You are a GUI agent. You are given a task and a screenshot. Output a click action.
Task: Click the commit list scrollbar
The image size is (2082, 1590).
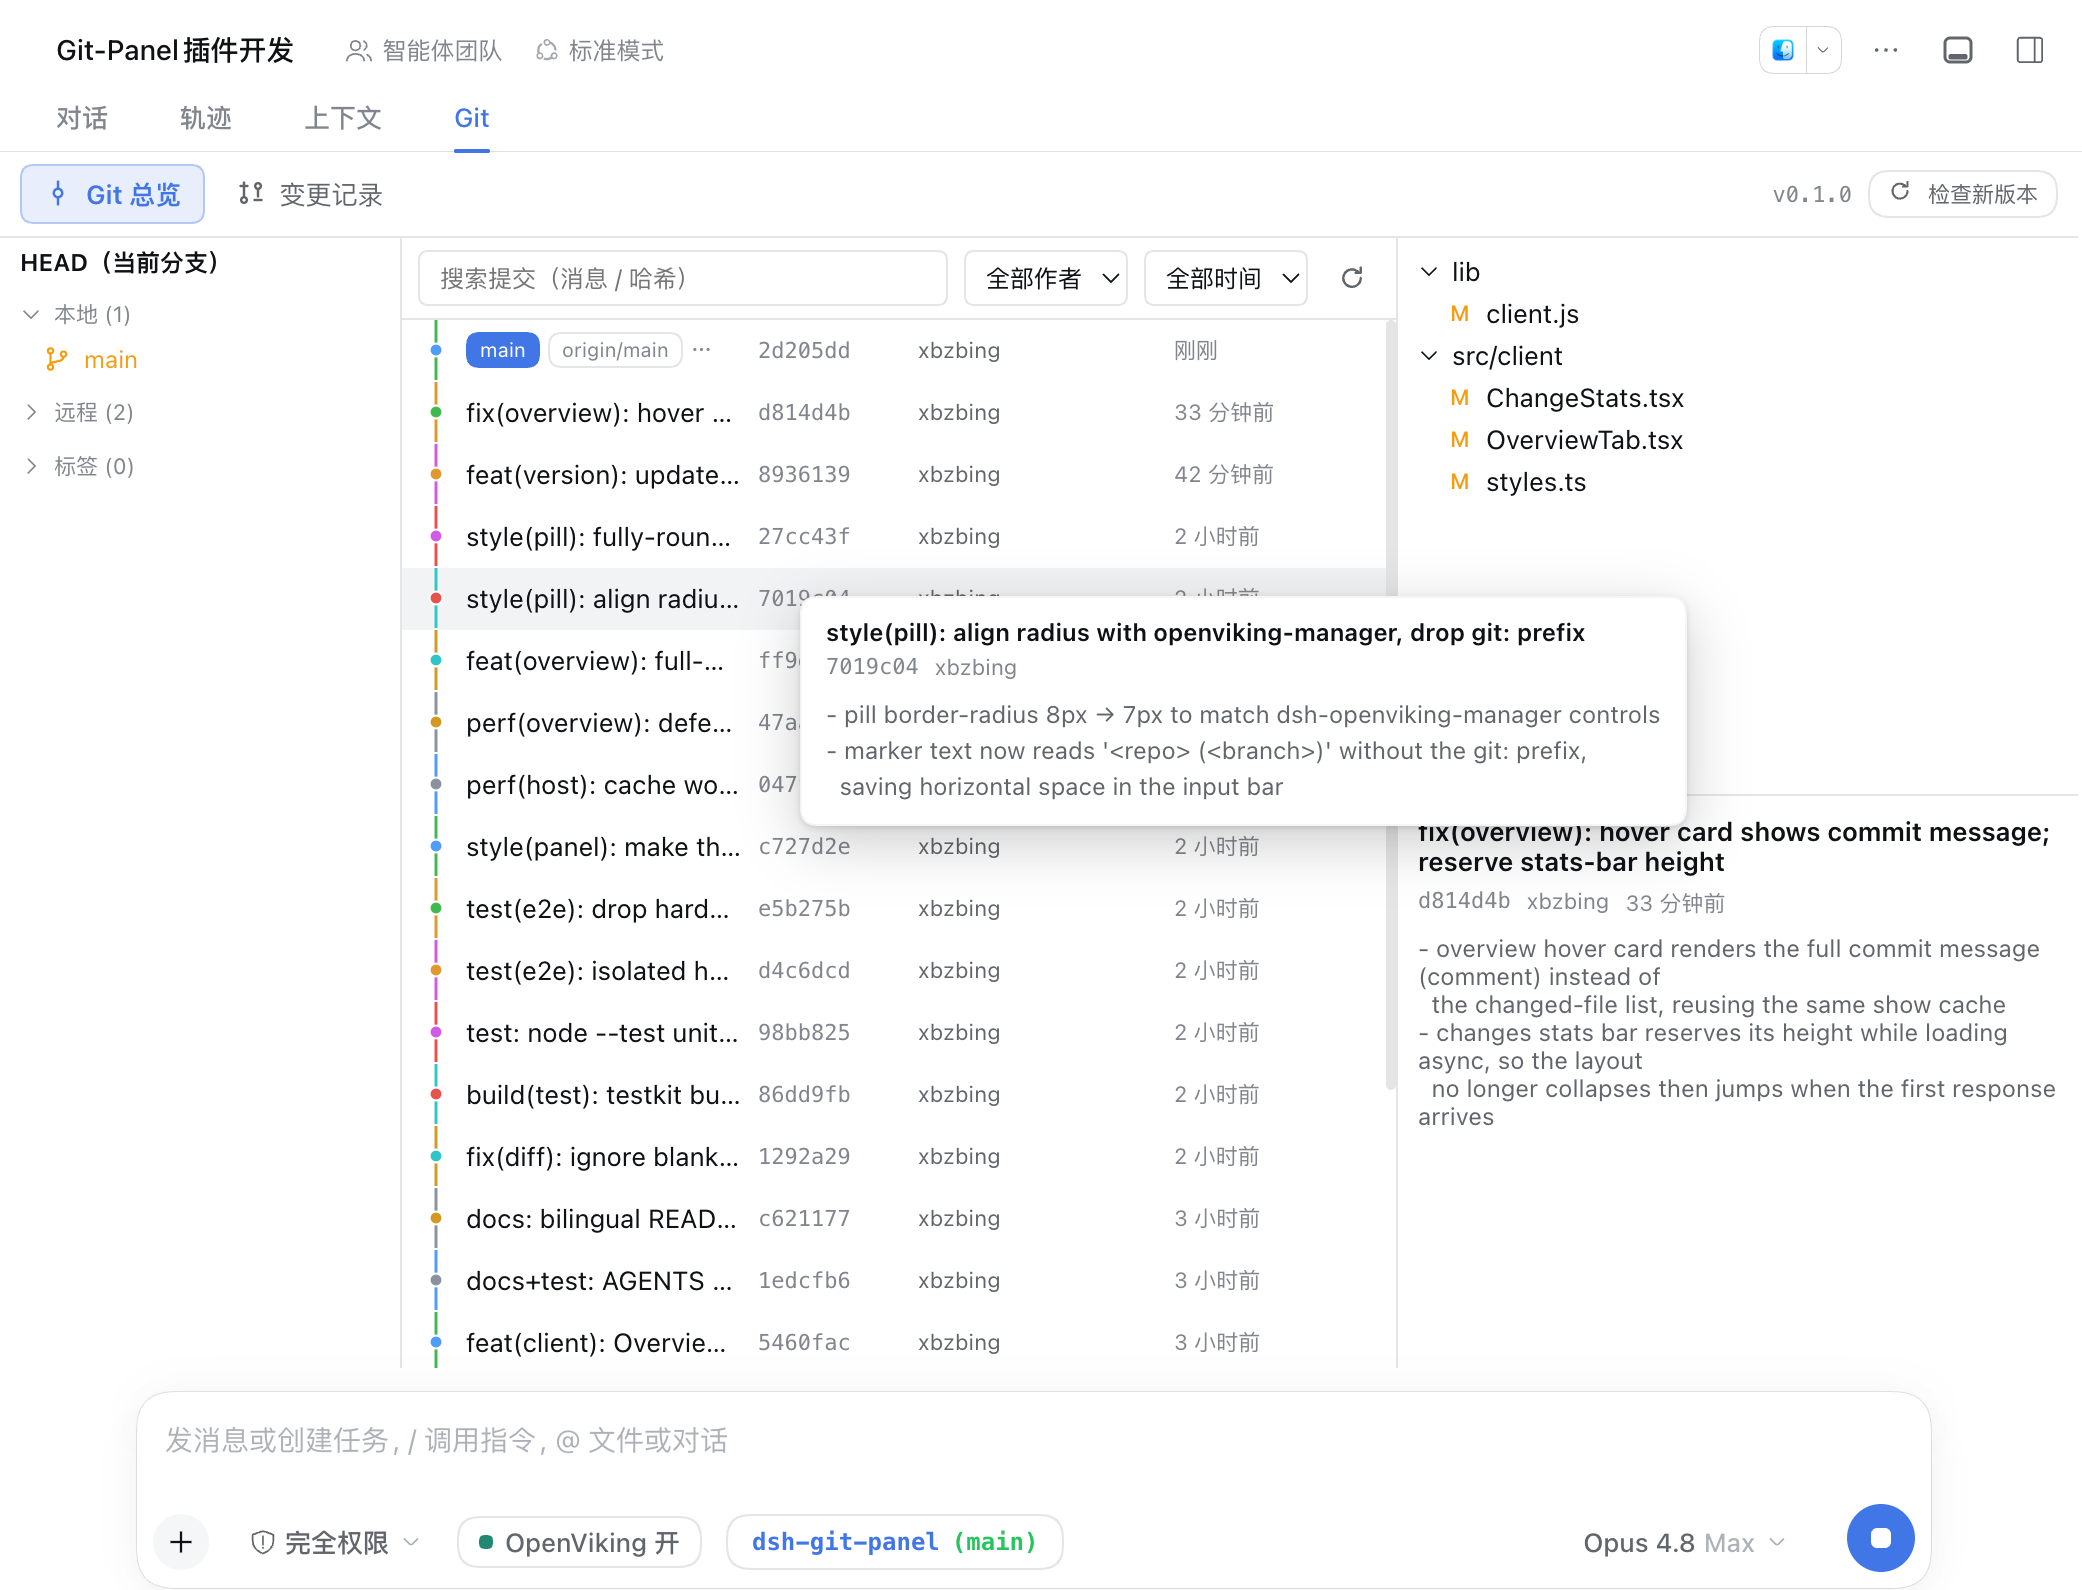(x=1390, y=705)
